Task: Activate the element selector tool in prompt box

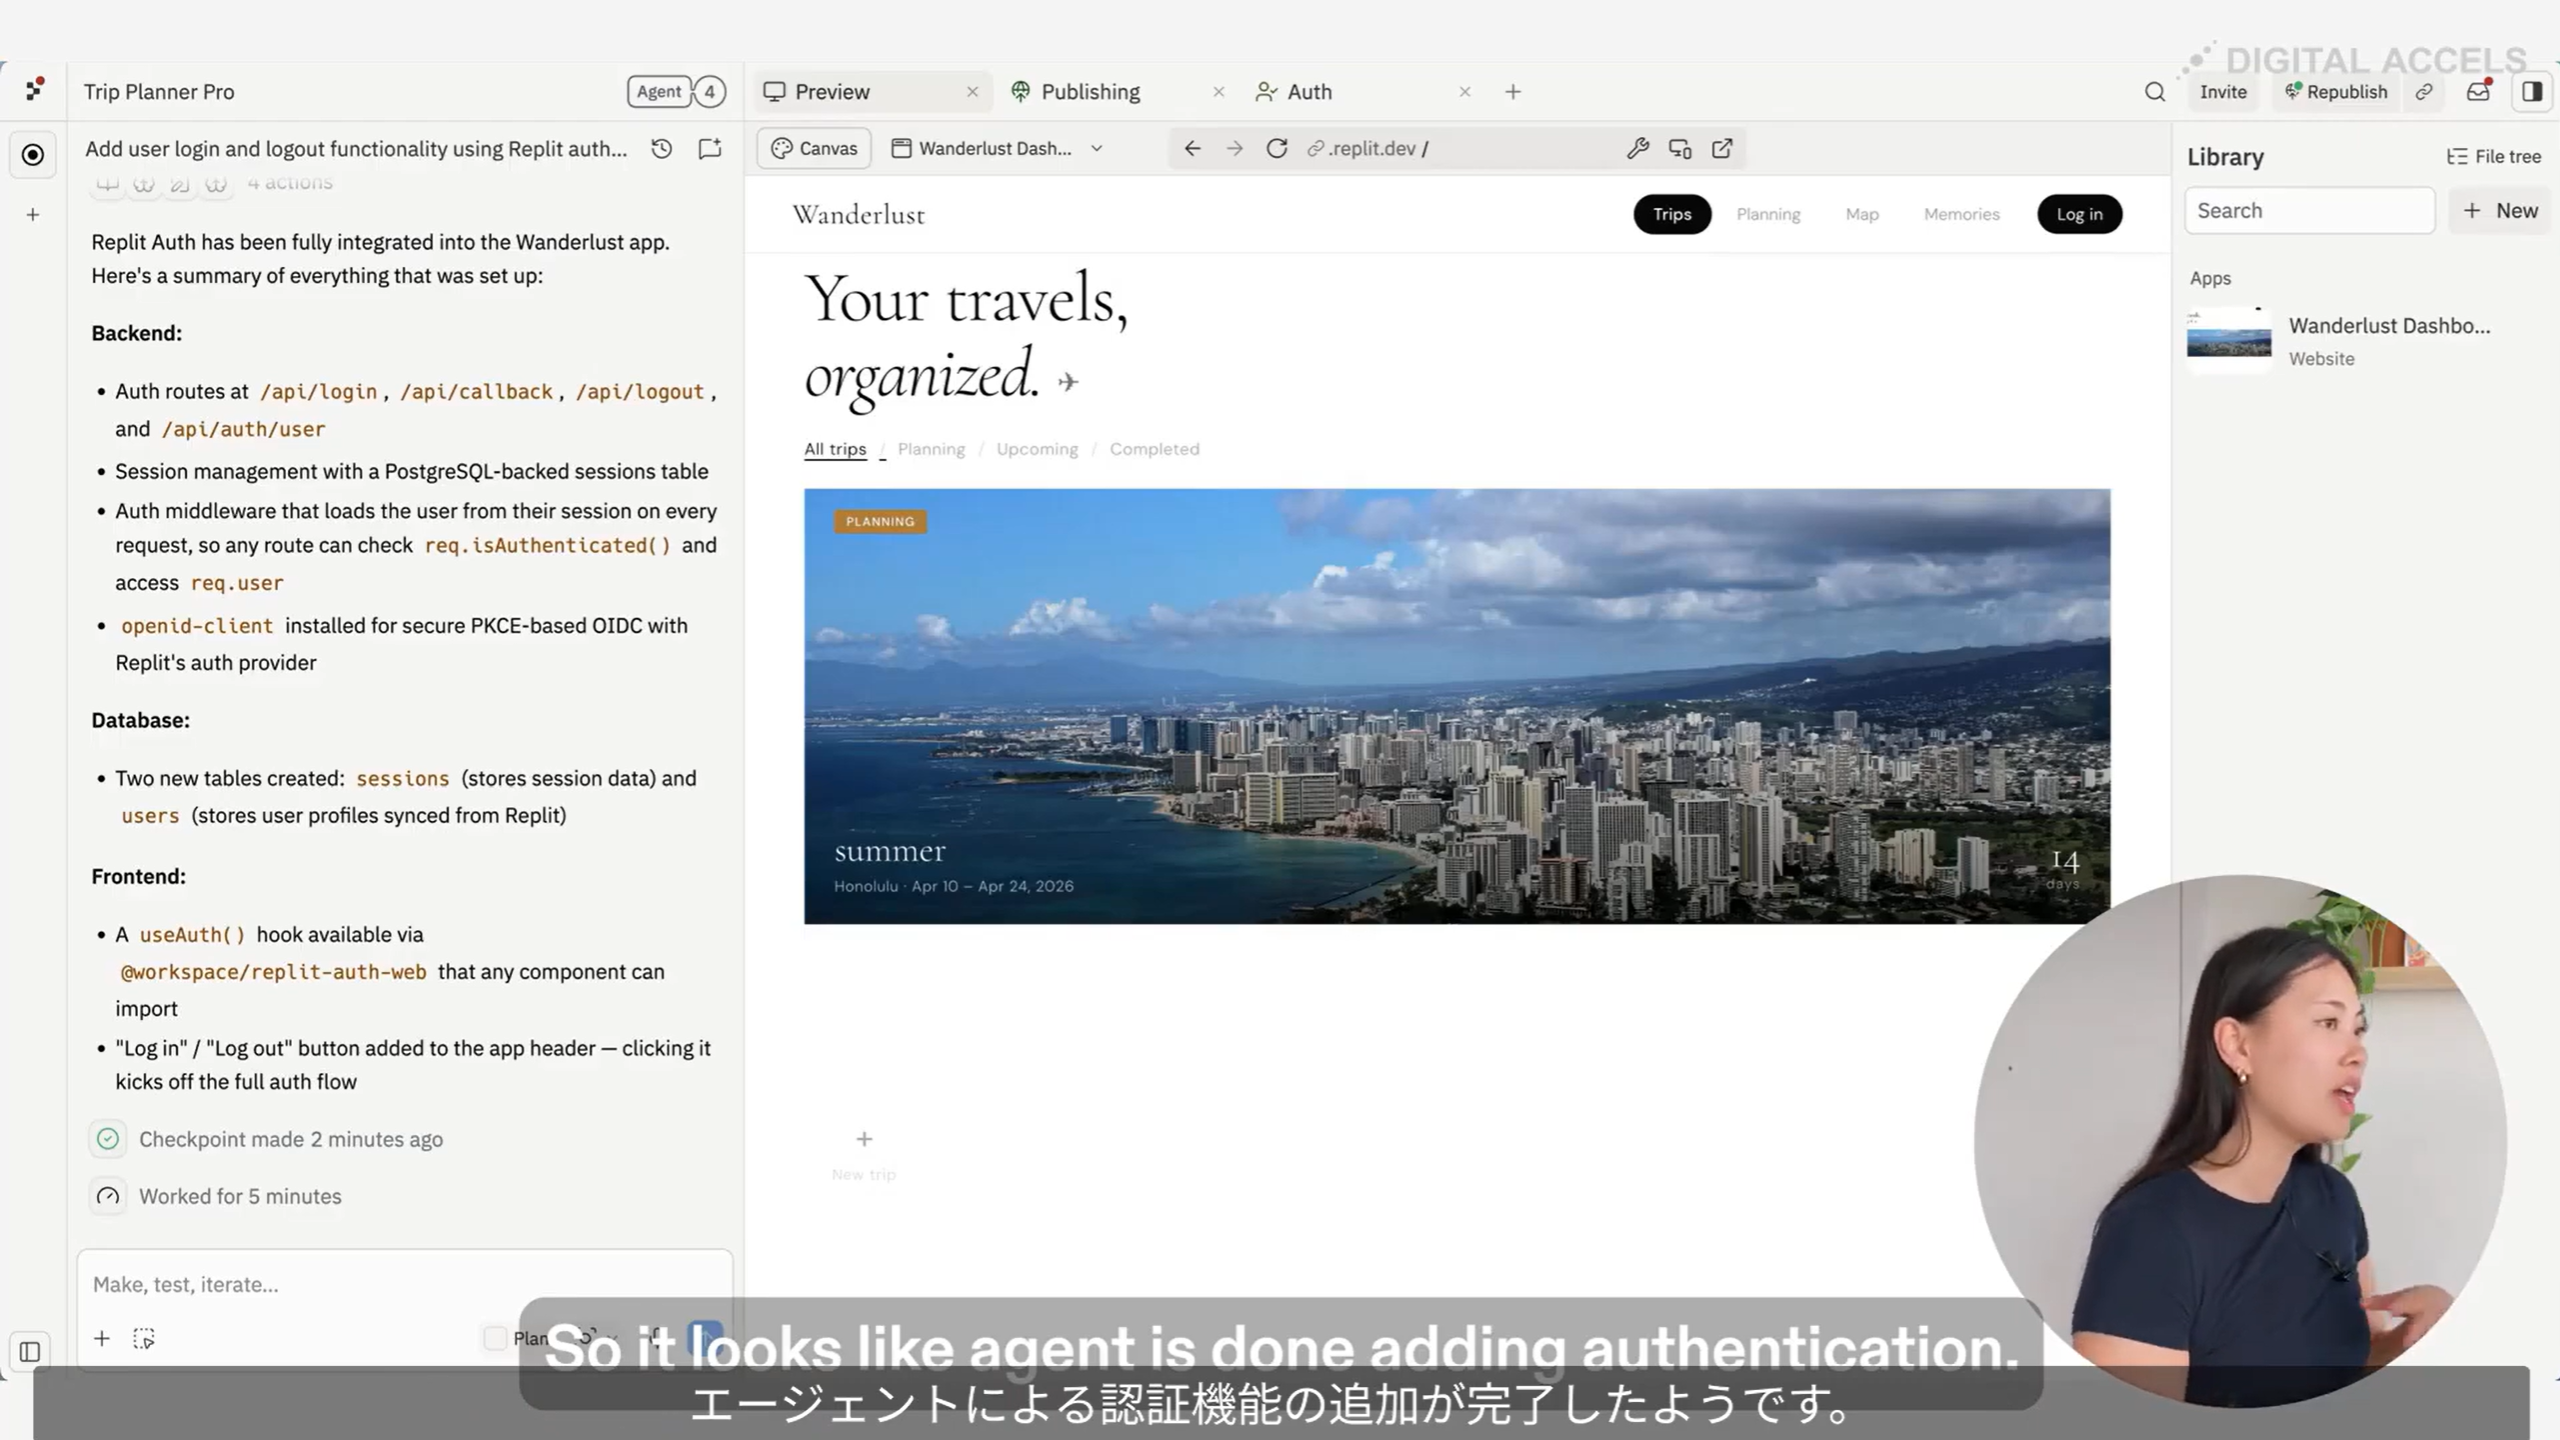Action: point(144,1338)
